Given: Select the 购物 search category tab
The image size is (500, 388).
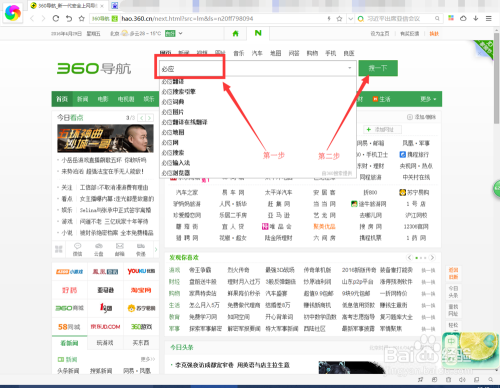Looking at the screenshot, I should (312, 53).
